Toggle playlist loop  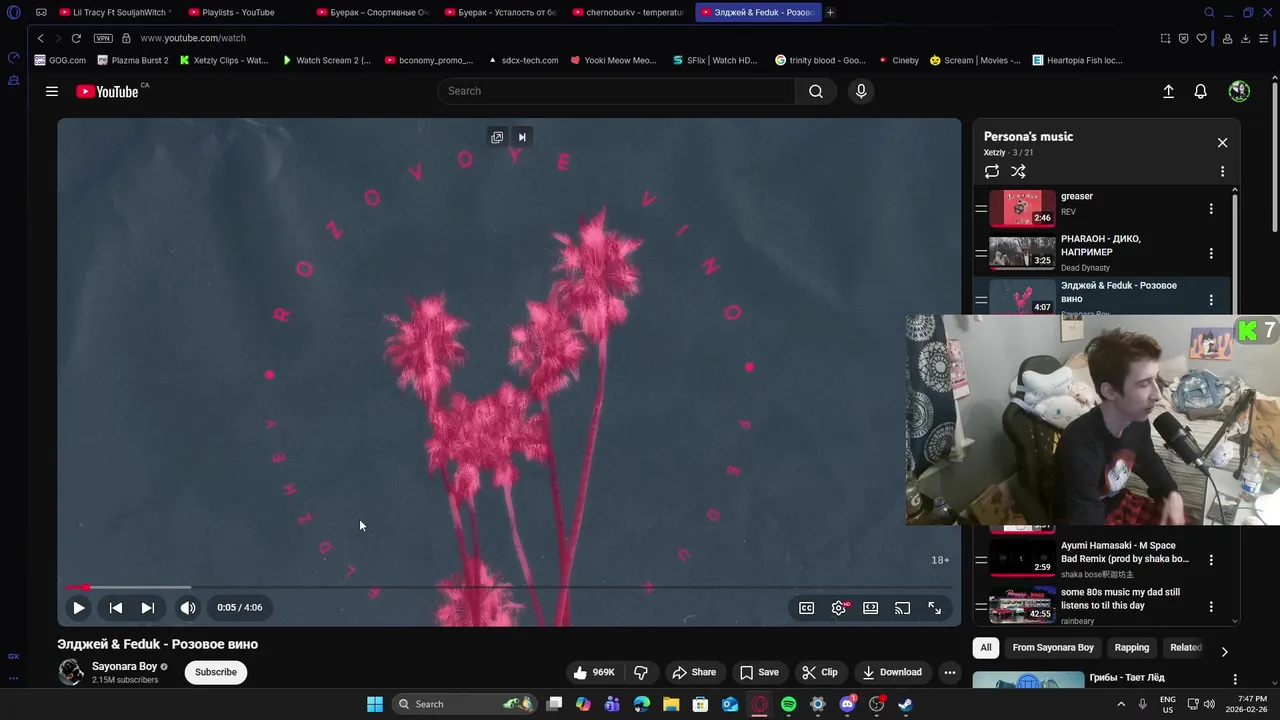coord(992,172)
